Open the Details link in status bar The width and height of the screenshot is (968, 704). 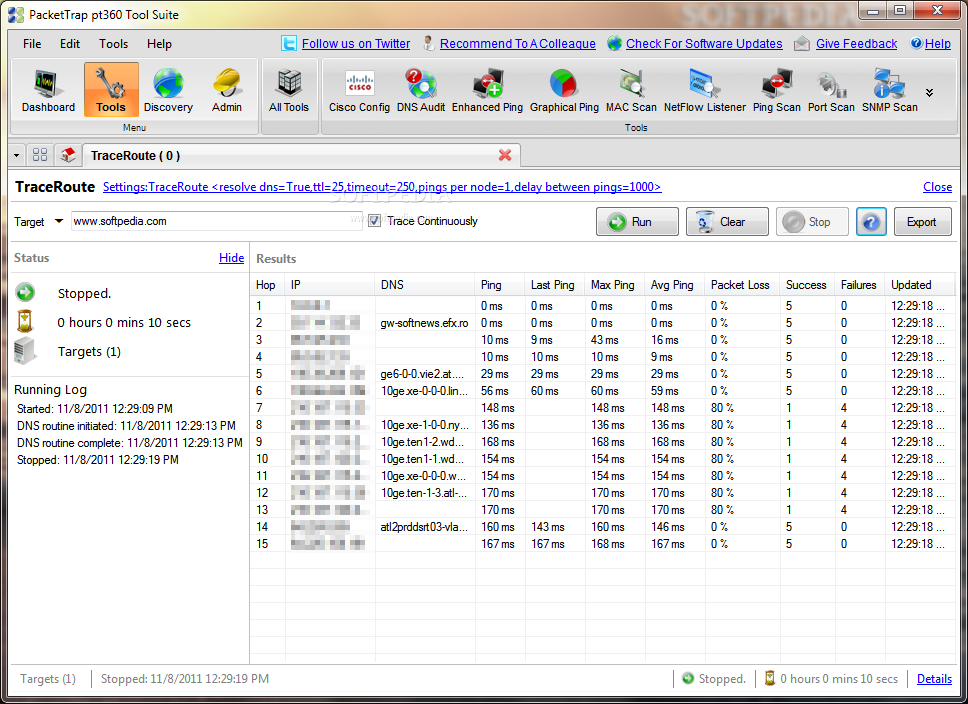point(934,679)
